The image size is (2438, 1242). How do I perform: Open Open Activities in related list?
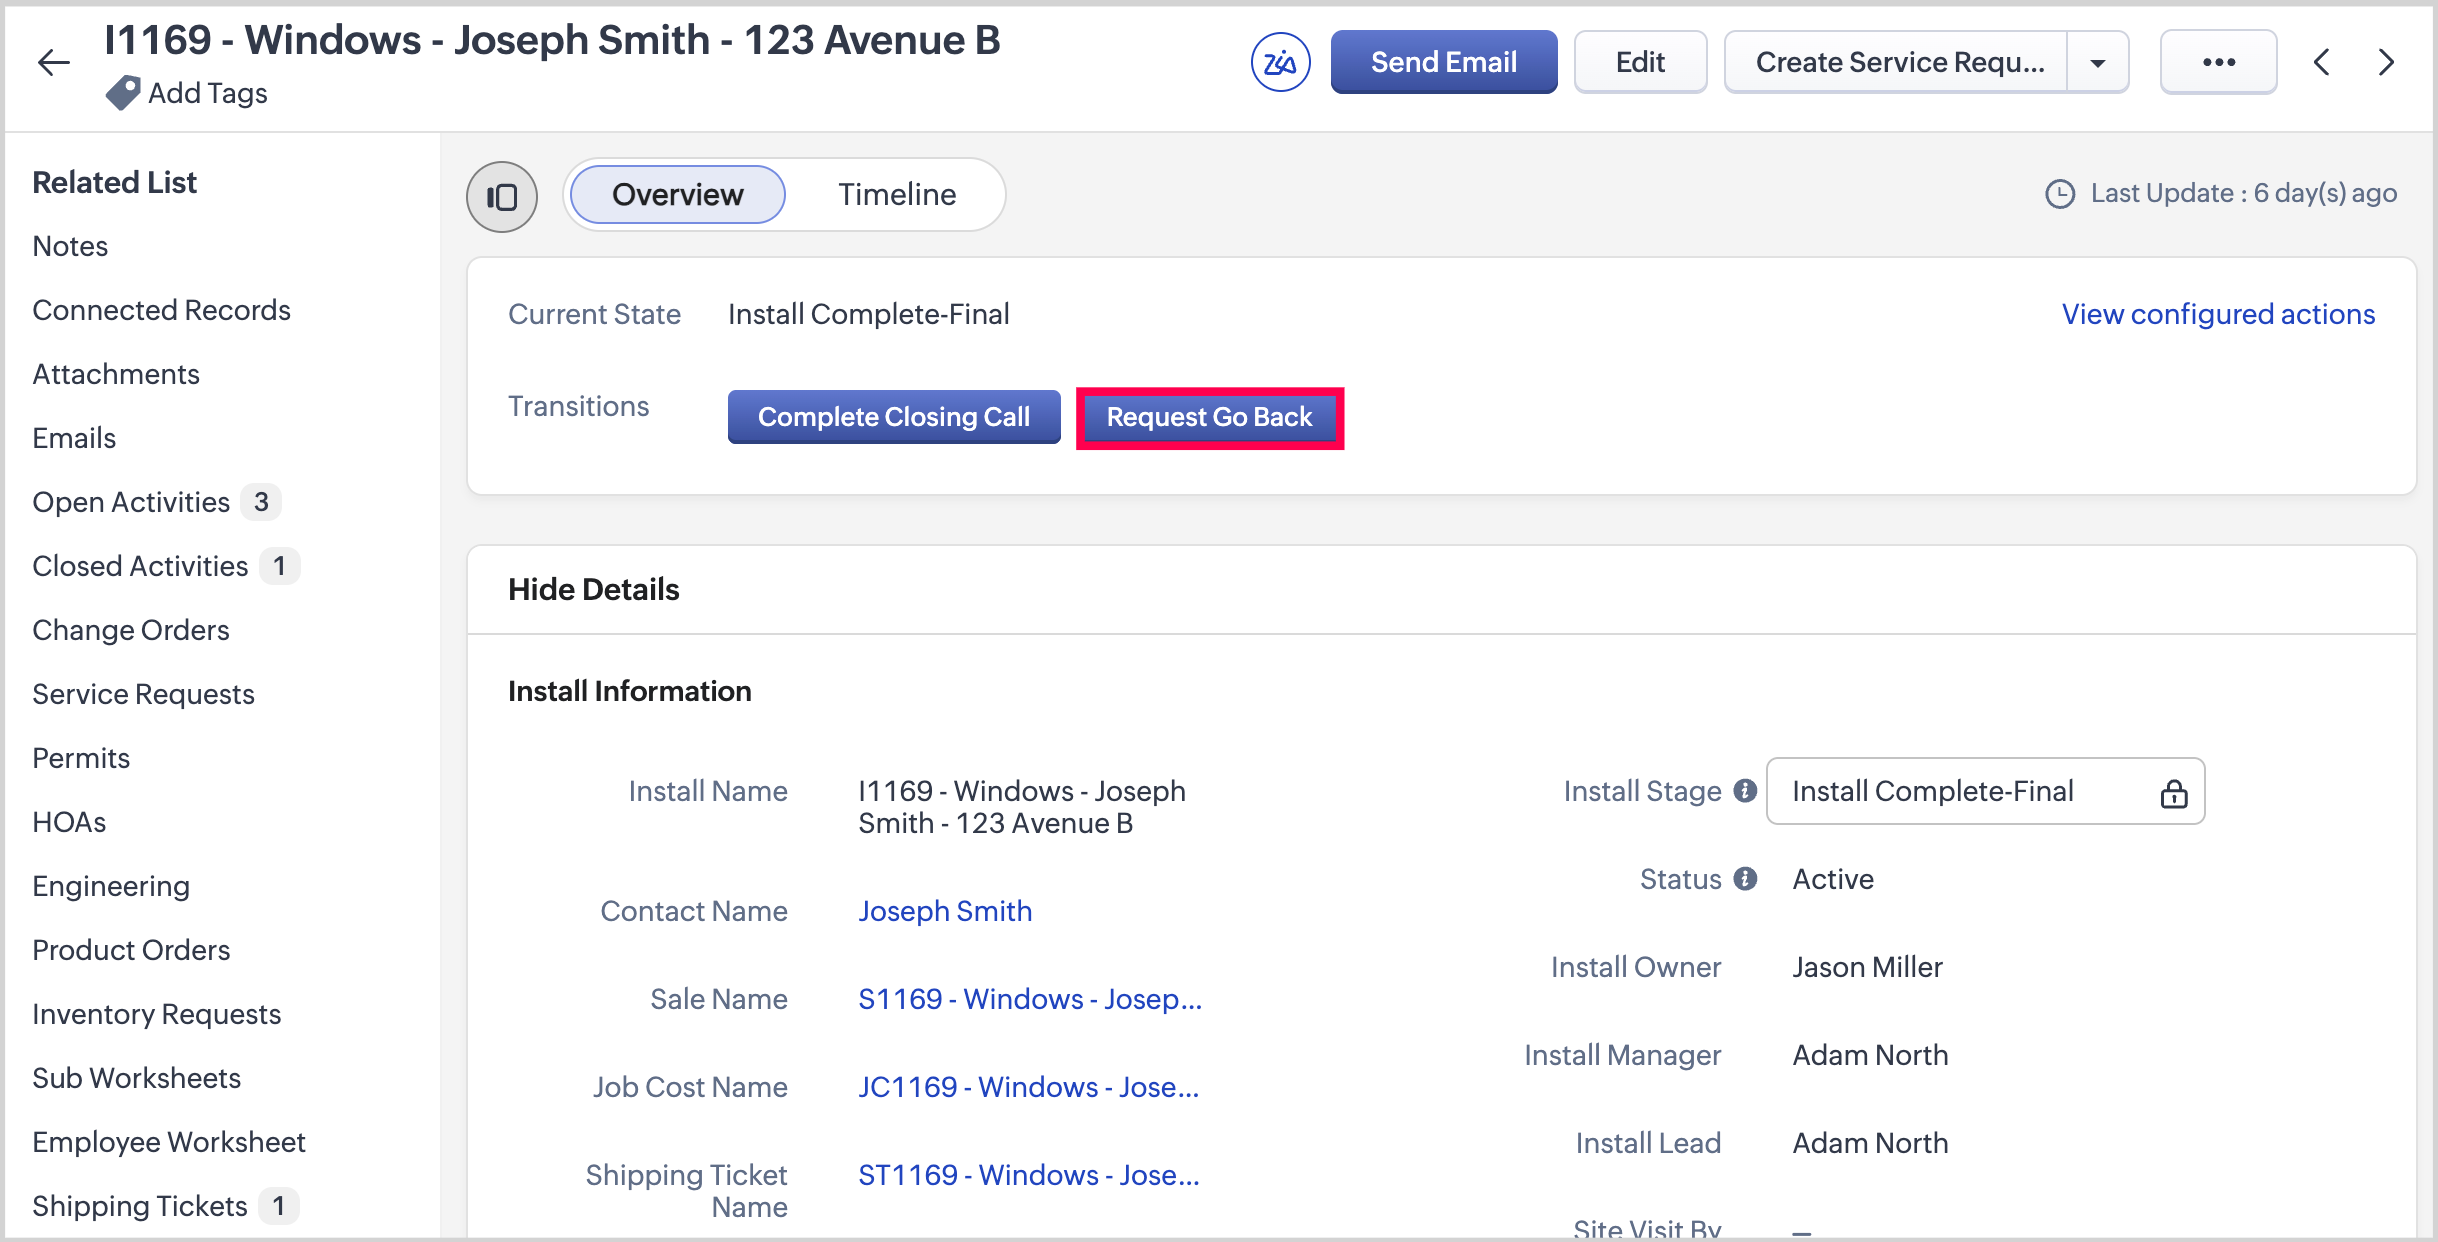click(x=131, y=502)
